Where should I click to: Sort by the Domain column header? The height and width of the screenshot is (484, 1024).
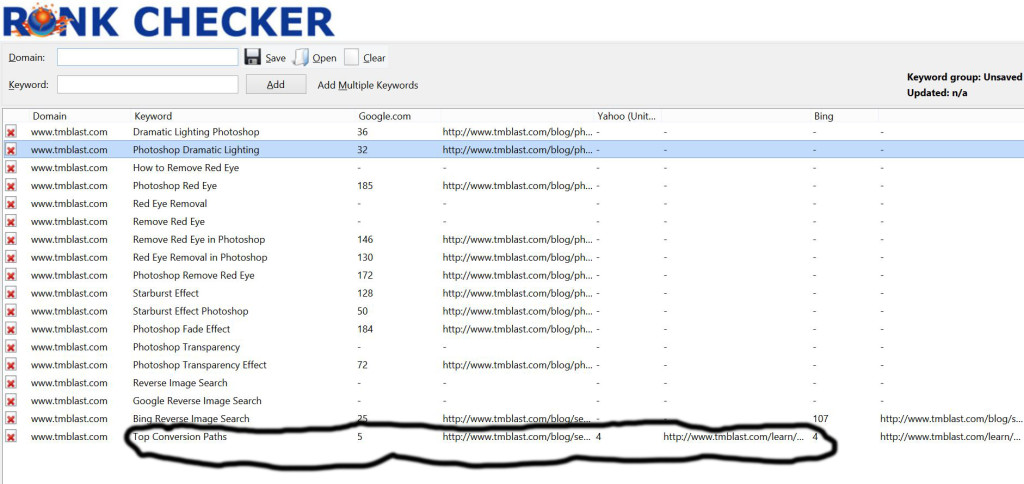point(50,116)
